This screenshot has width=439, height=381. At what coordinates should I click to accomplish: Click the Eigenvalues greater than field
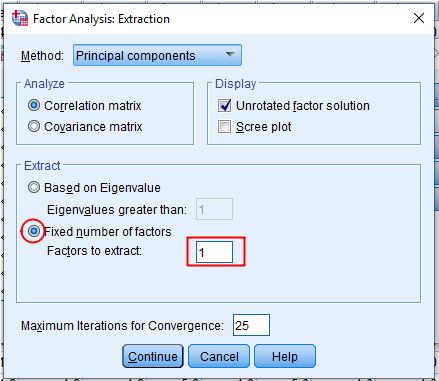[214, 209]
